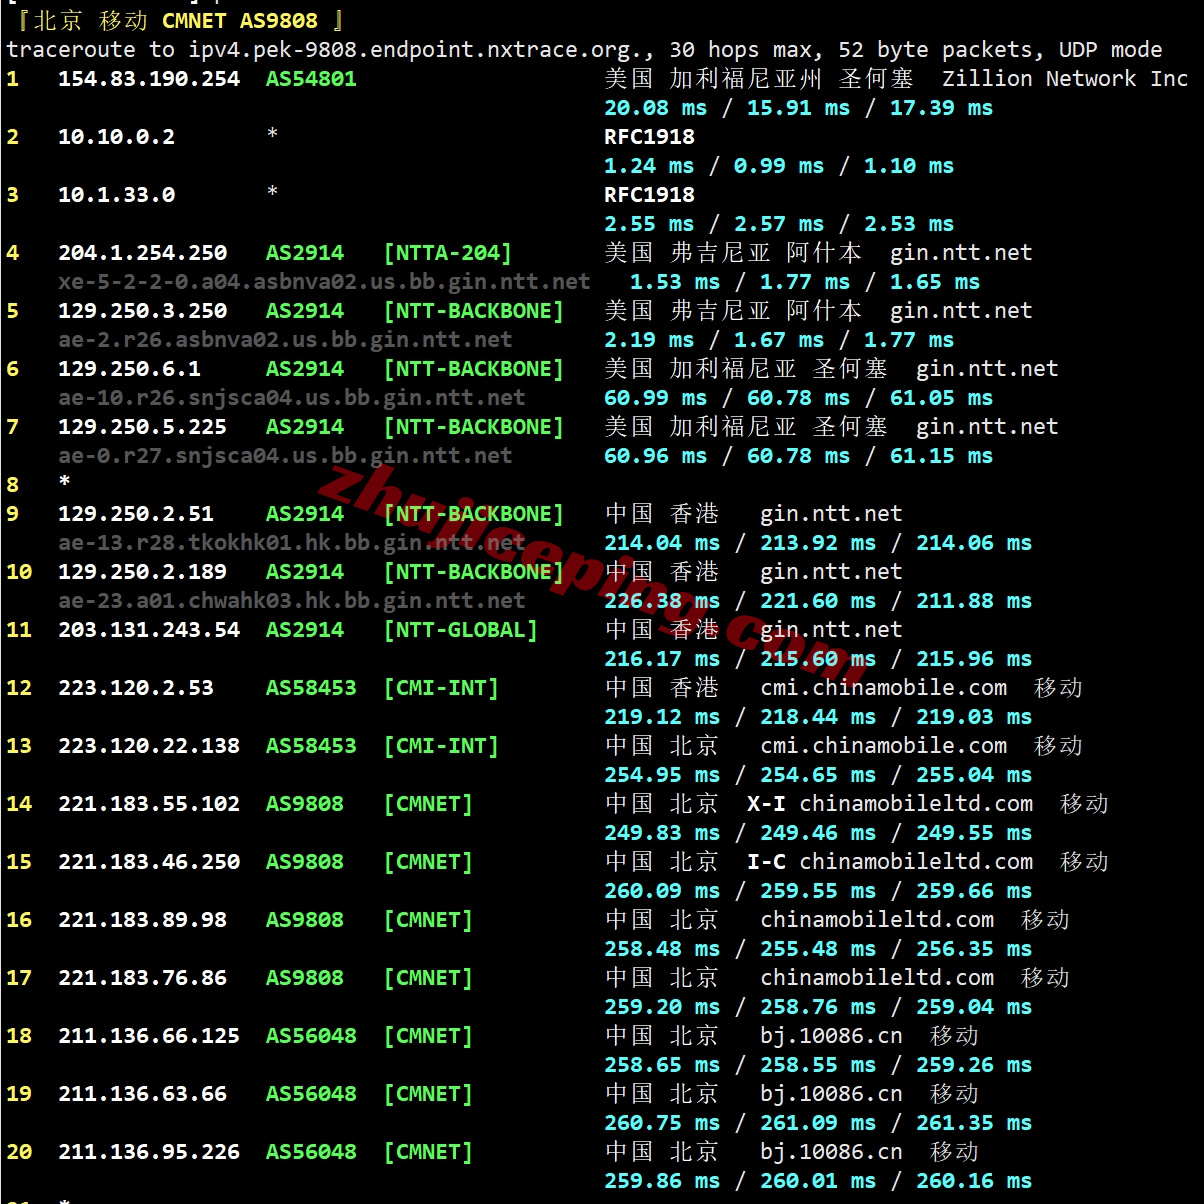Click hostname ae-13.r28.tkokhk01.hk.bb.gin.ntt.net
This screenshot has height=1204, width=1204.
pos(291,543)
